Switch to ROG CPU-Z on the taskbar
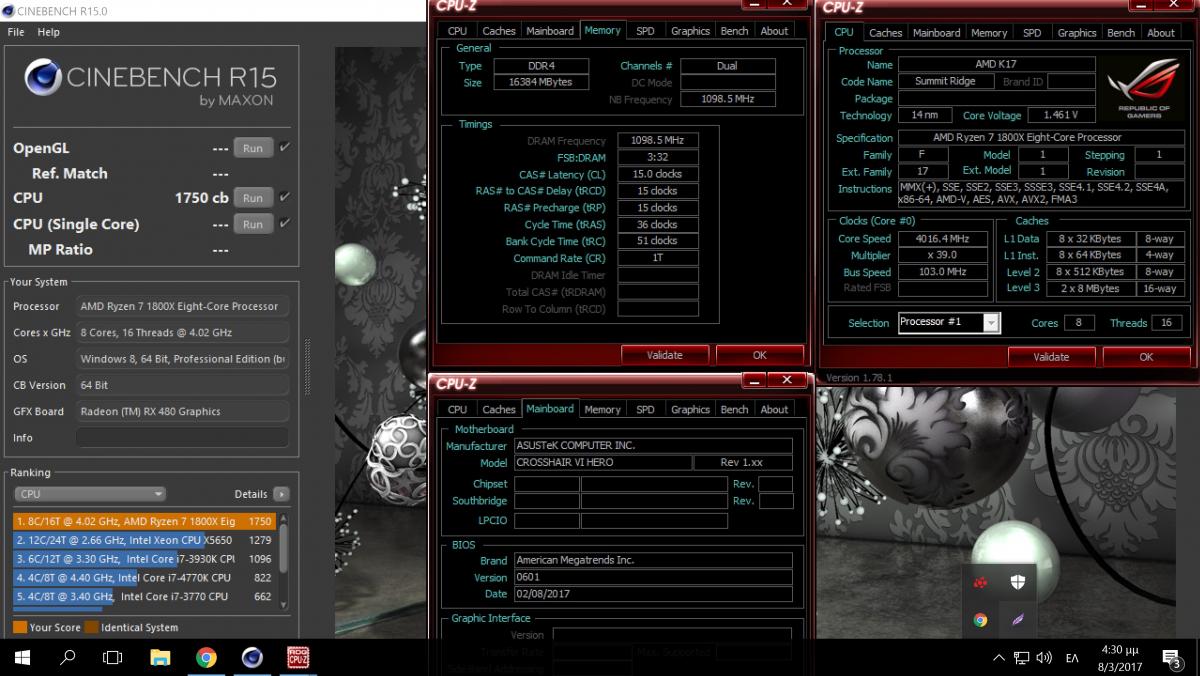 tap(298, 657)
